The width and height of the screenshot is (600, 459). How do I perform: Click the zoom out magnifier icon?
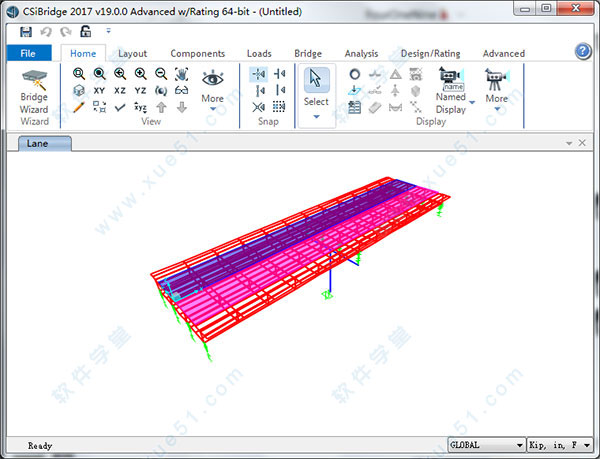[161, 74]
